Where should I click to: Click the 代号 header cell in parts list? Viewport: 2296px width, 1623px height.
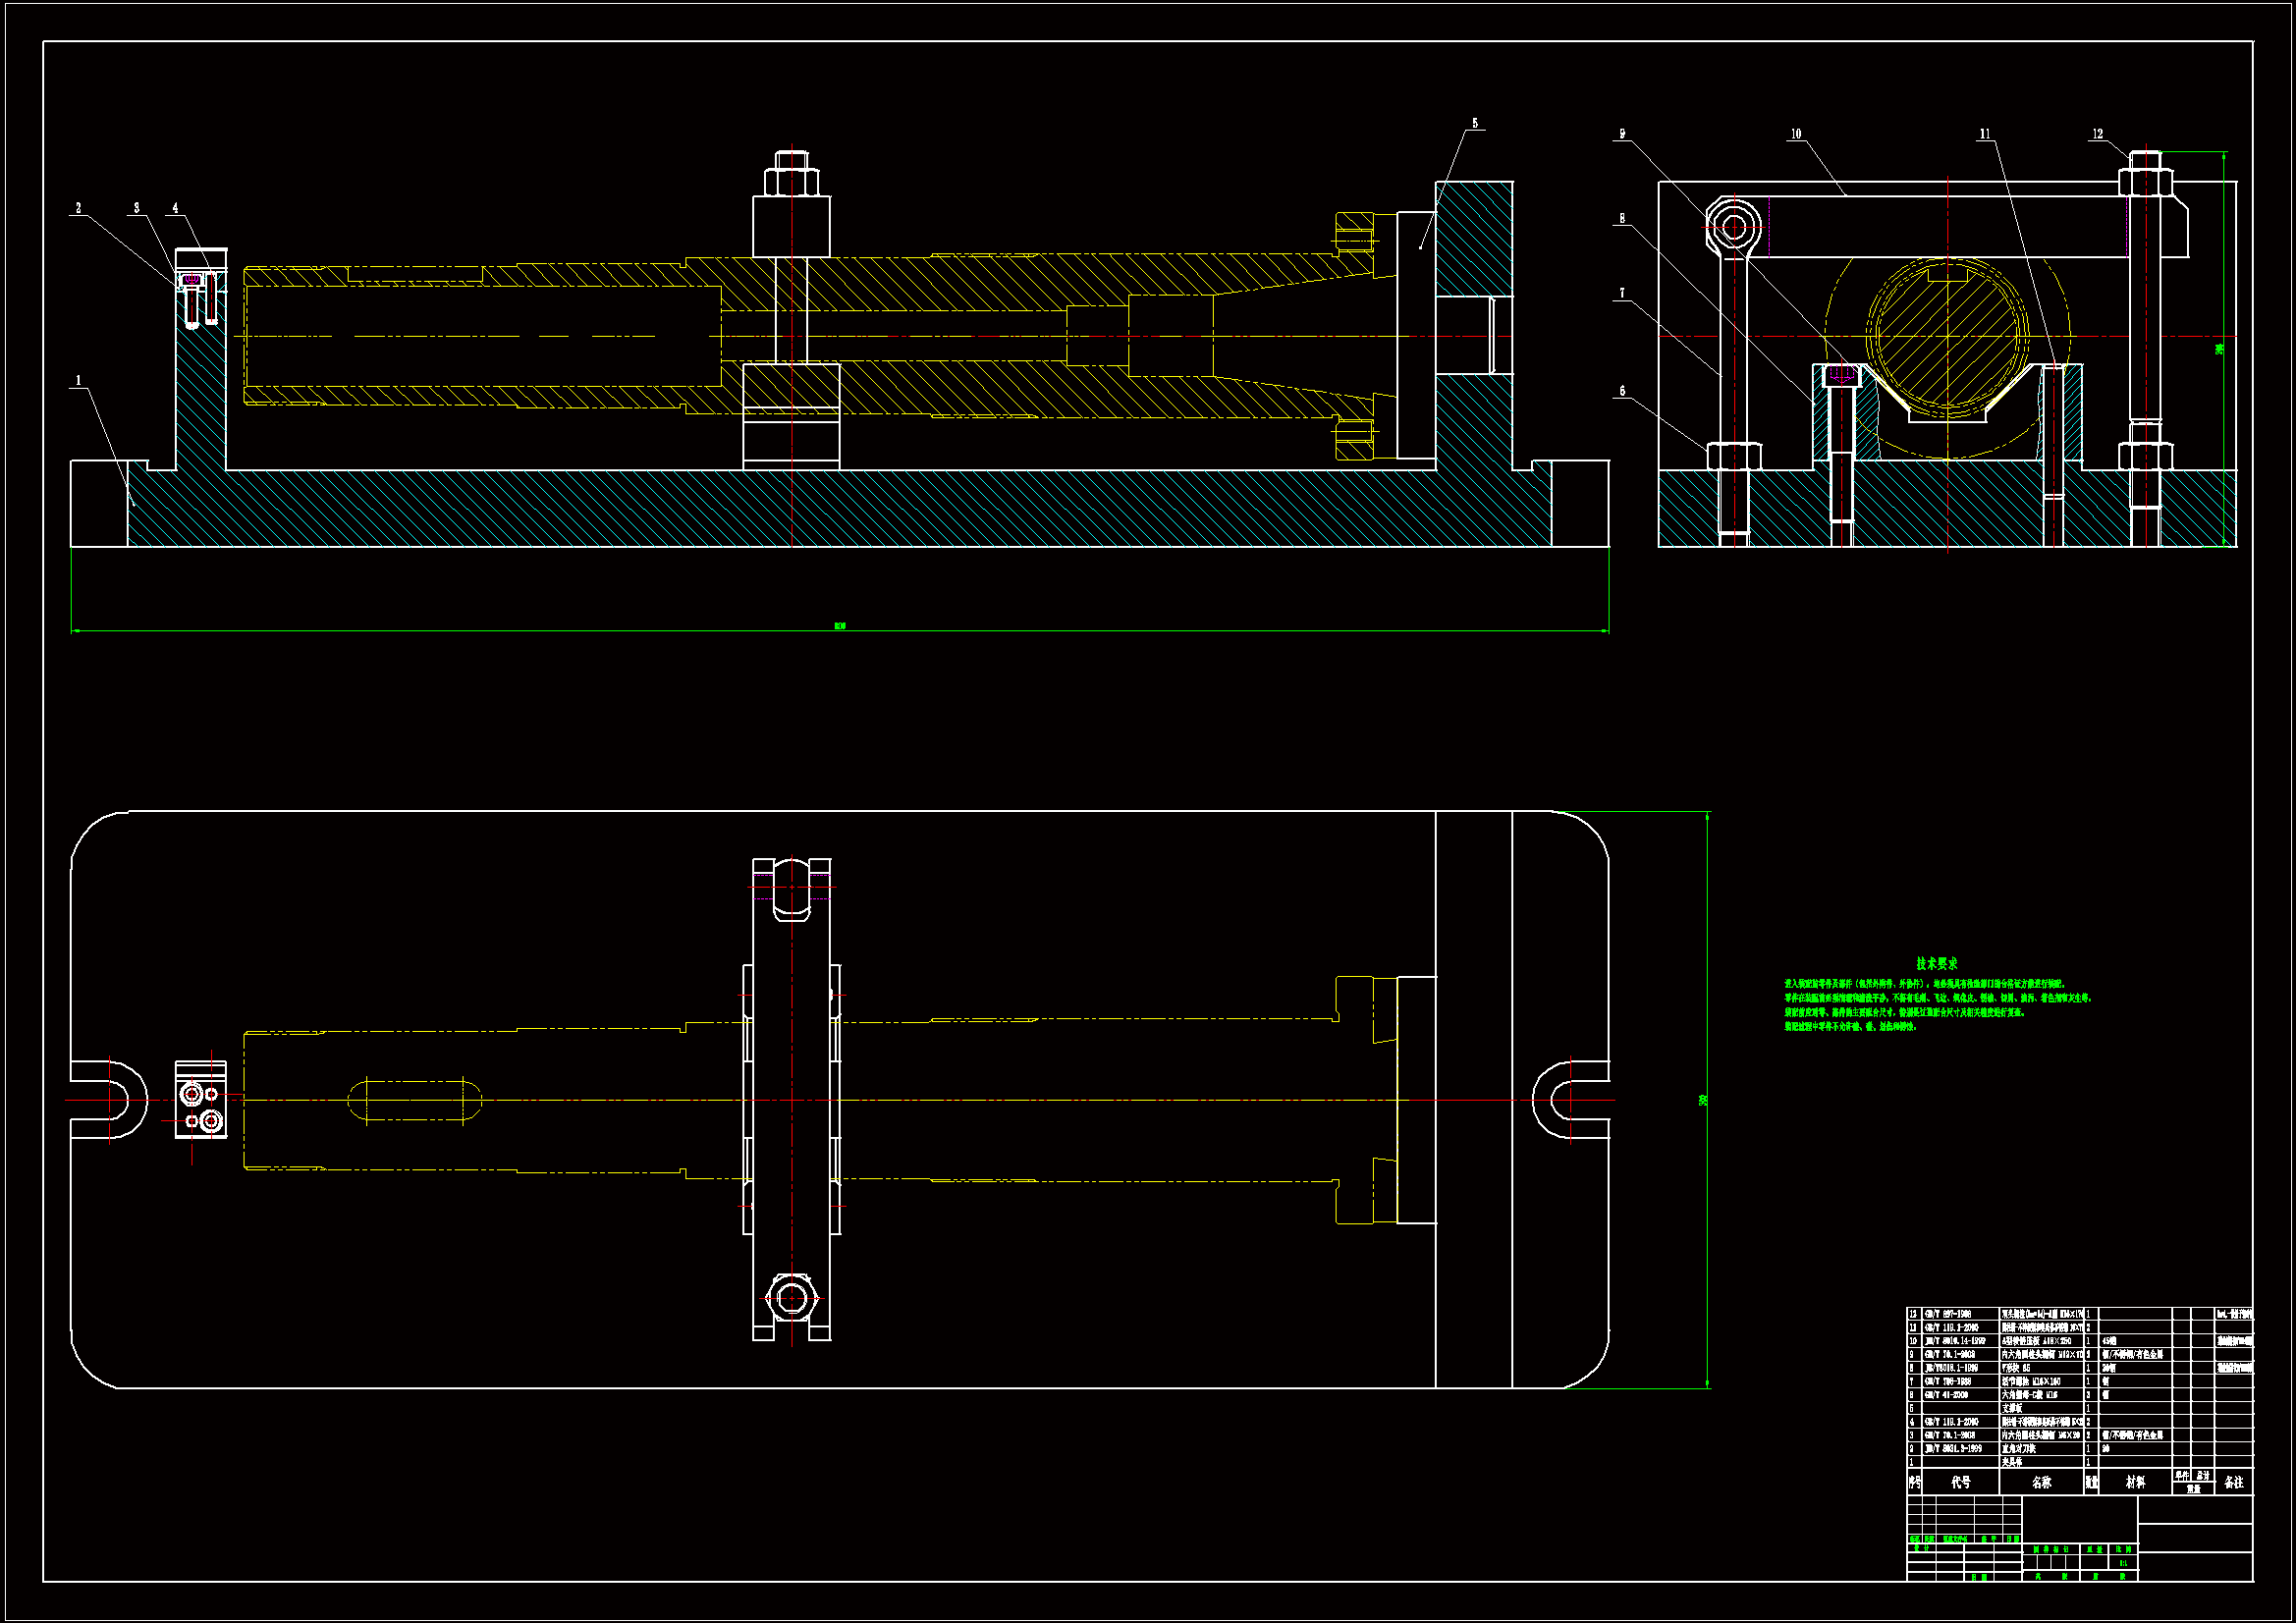coord(1960,1483)
